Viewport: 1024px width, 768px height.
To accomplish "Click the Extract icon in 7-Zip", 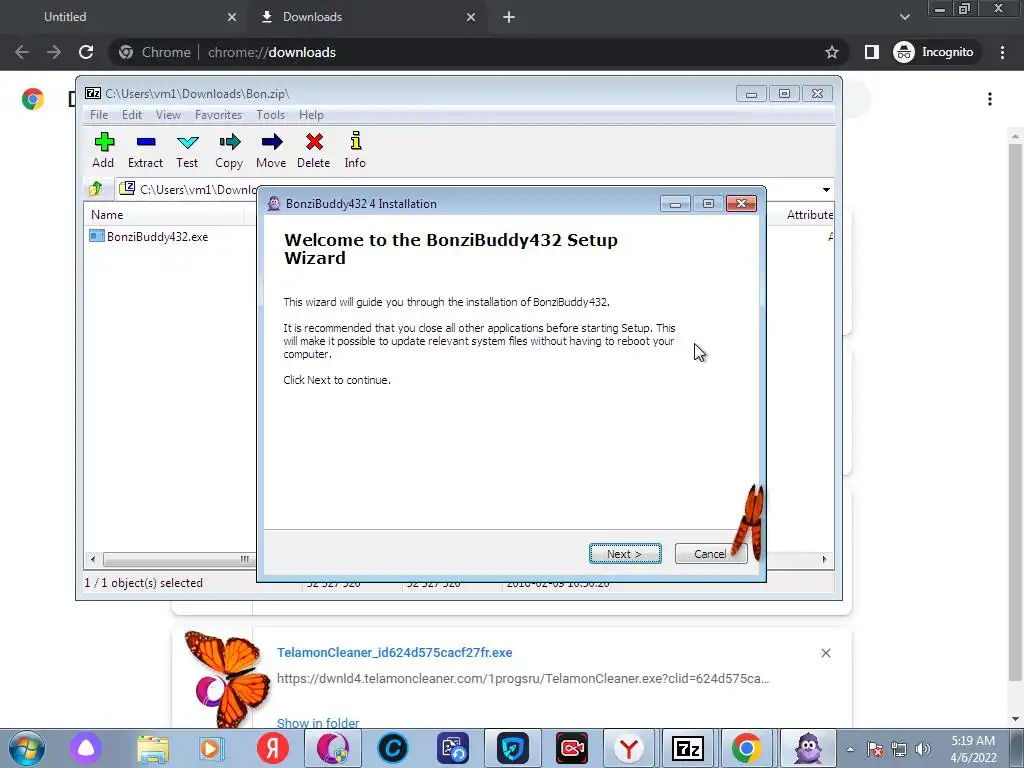I will click(x=146, y=142).
